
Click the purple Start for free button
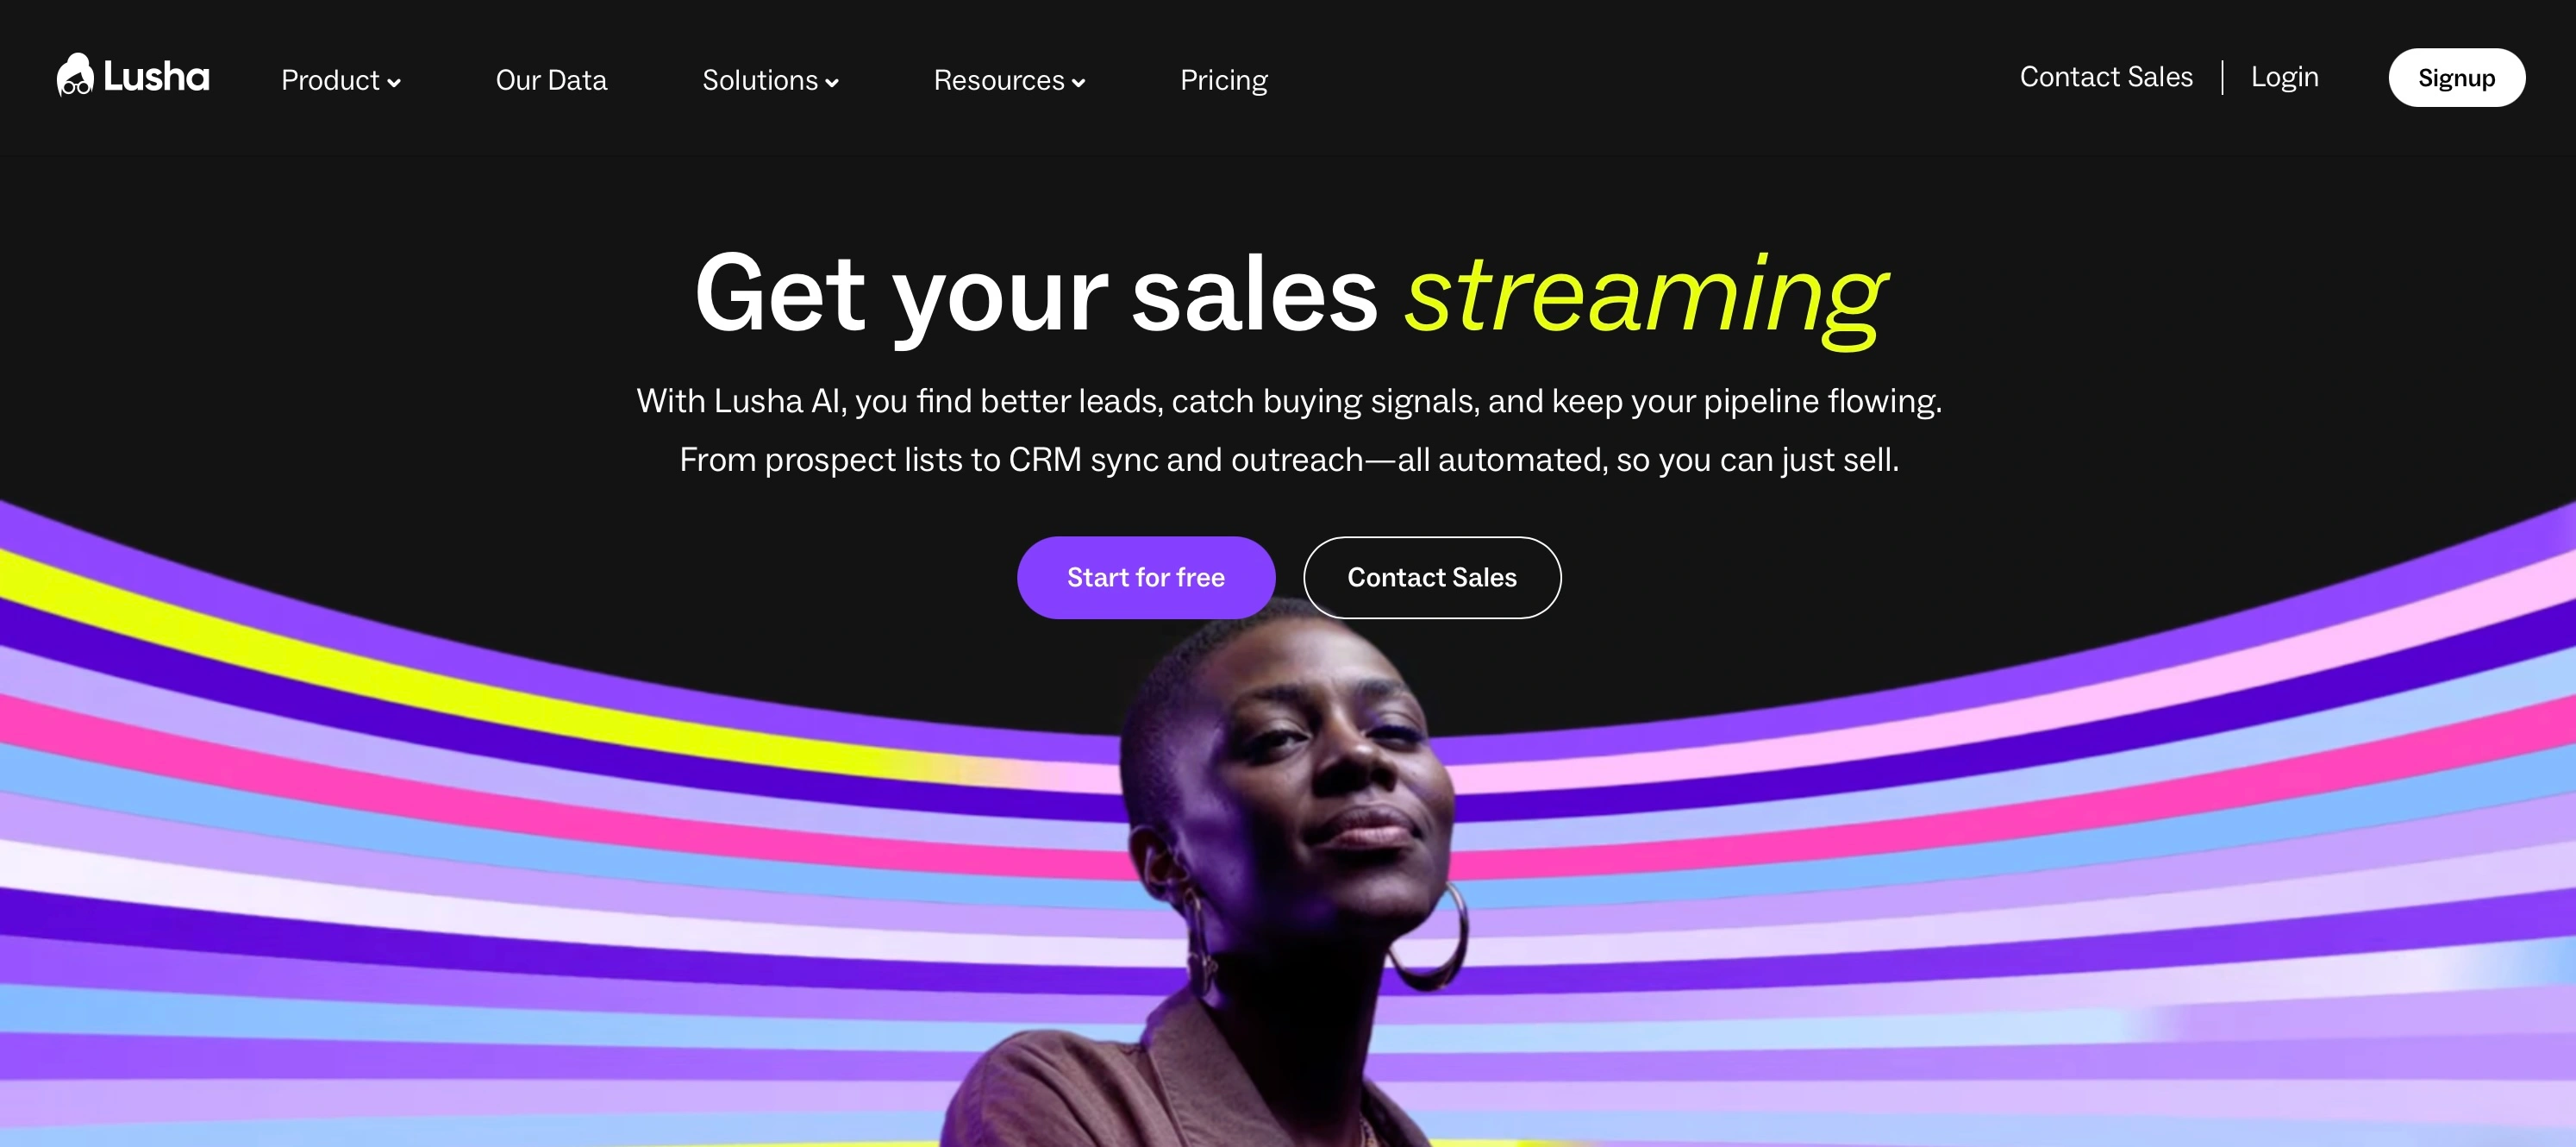tap(1146, 578)
